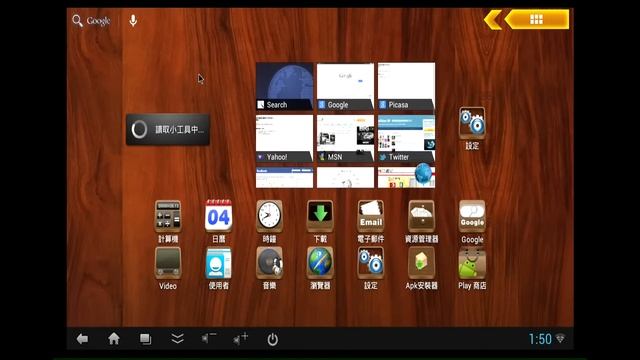
Task: Open the Yahoo! bookmark thumbnail
Action: 284,139
